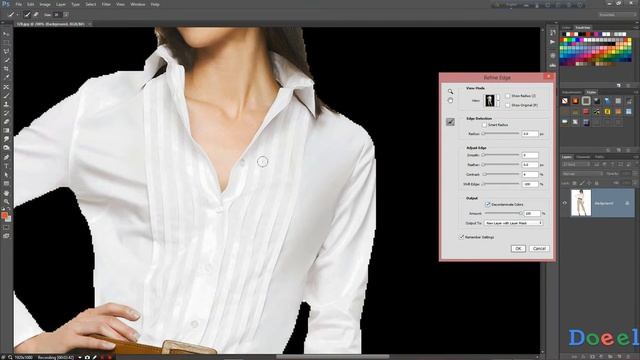640x360 pixels.
Task: Select the Clone Stamp tool
Action: [6, 104]
